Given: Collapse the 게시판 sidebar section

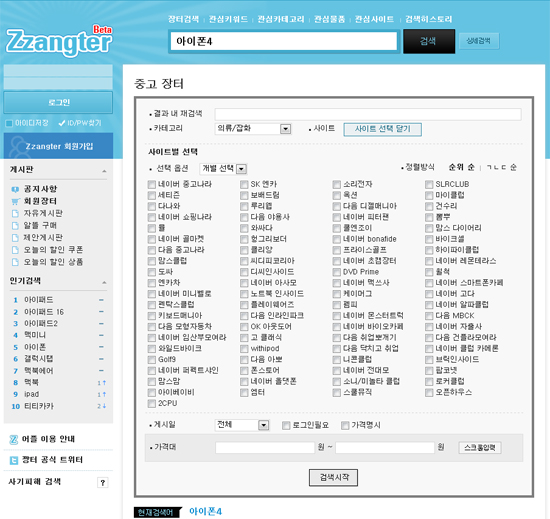Looking at the screenshot, I should click(x=104, y=171).
